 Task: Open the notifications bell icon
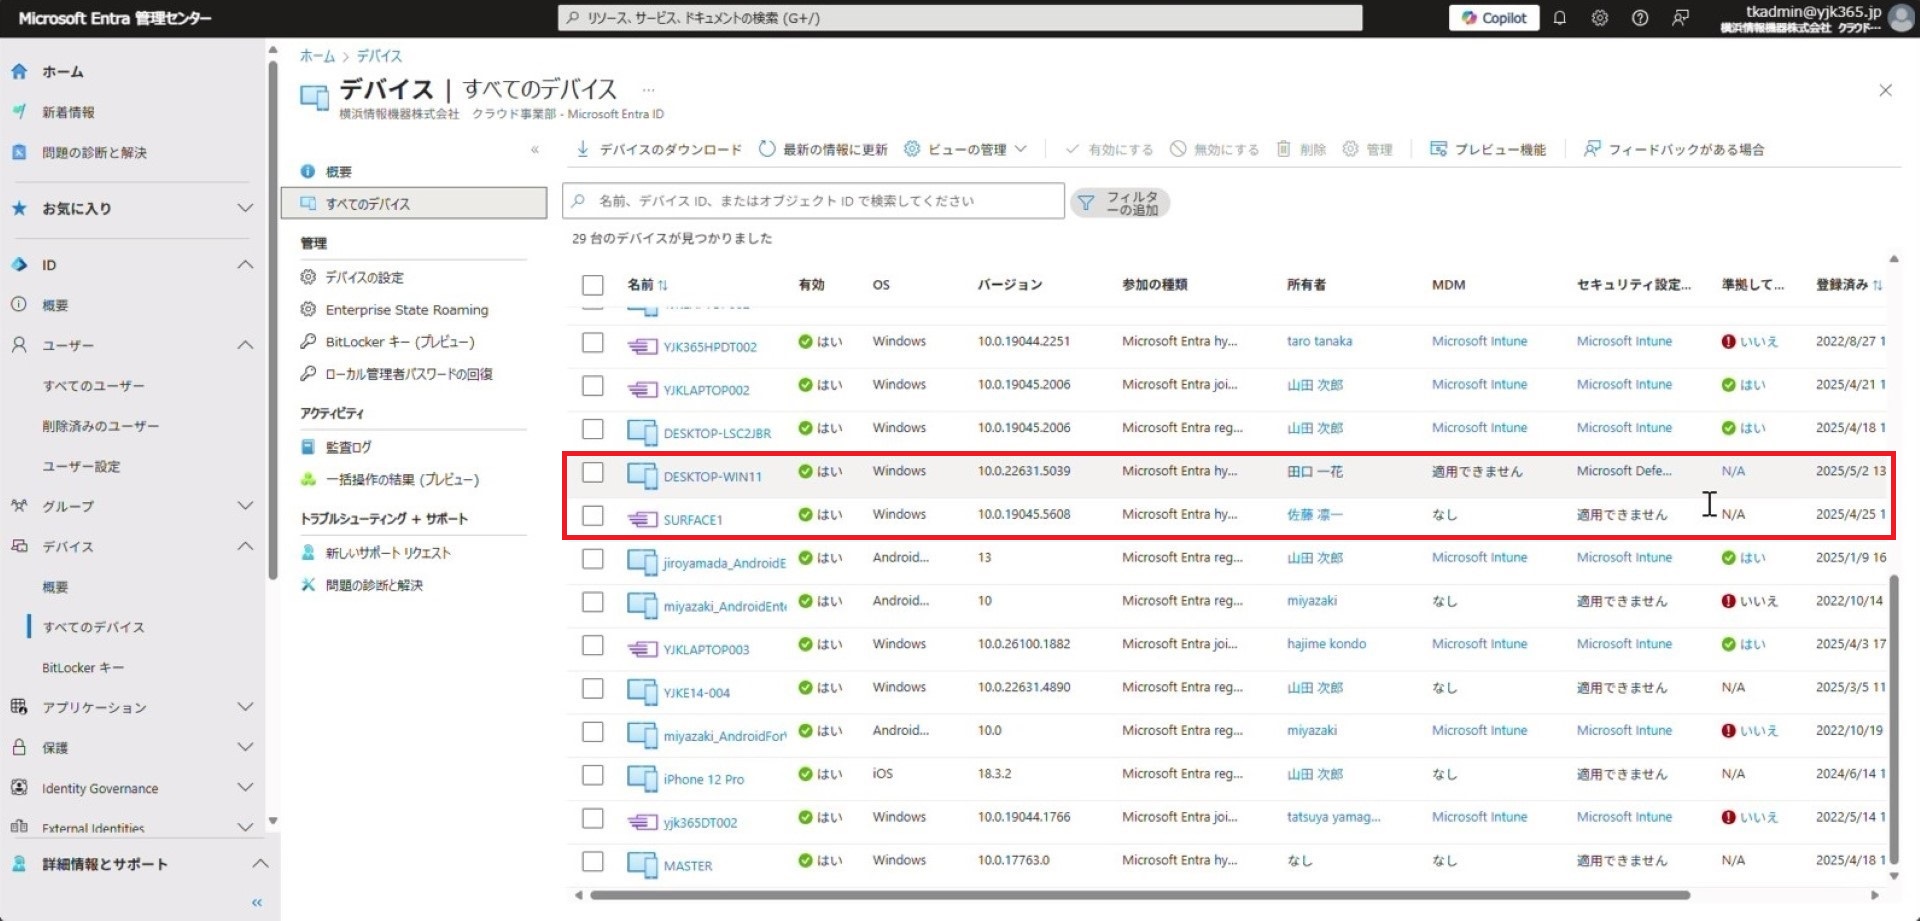(x=1559, y=18)
